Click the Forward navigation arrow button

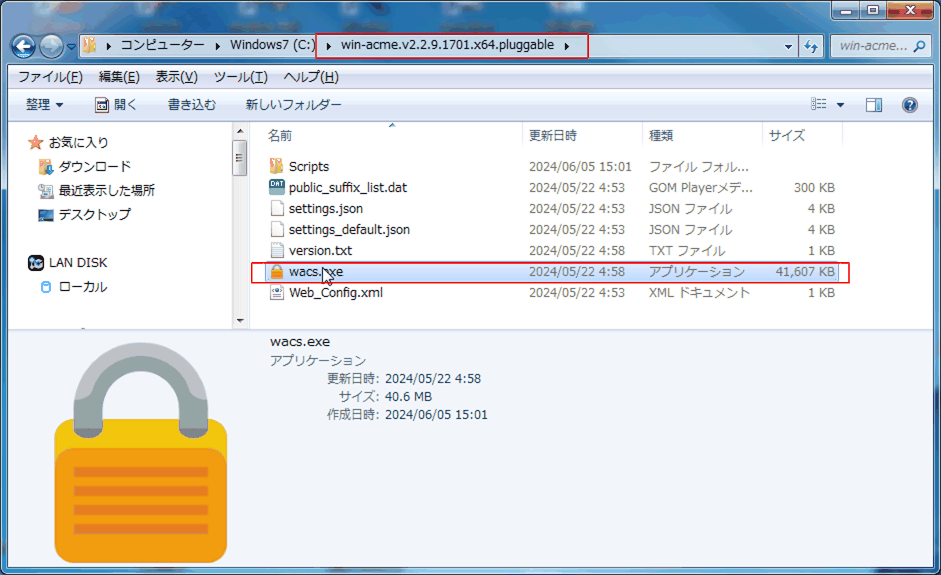[x=51, y=46]
